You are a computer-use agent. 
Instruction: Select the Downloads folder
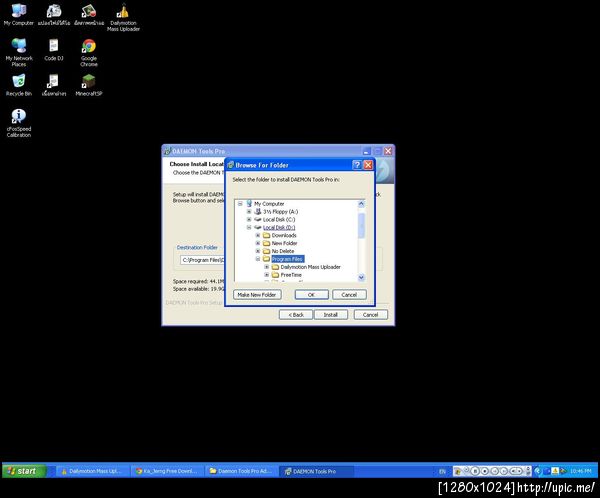[284, 235]
